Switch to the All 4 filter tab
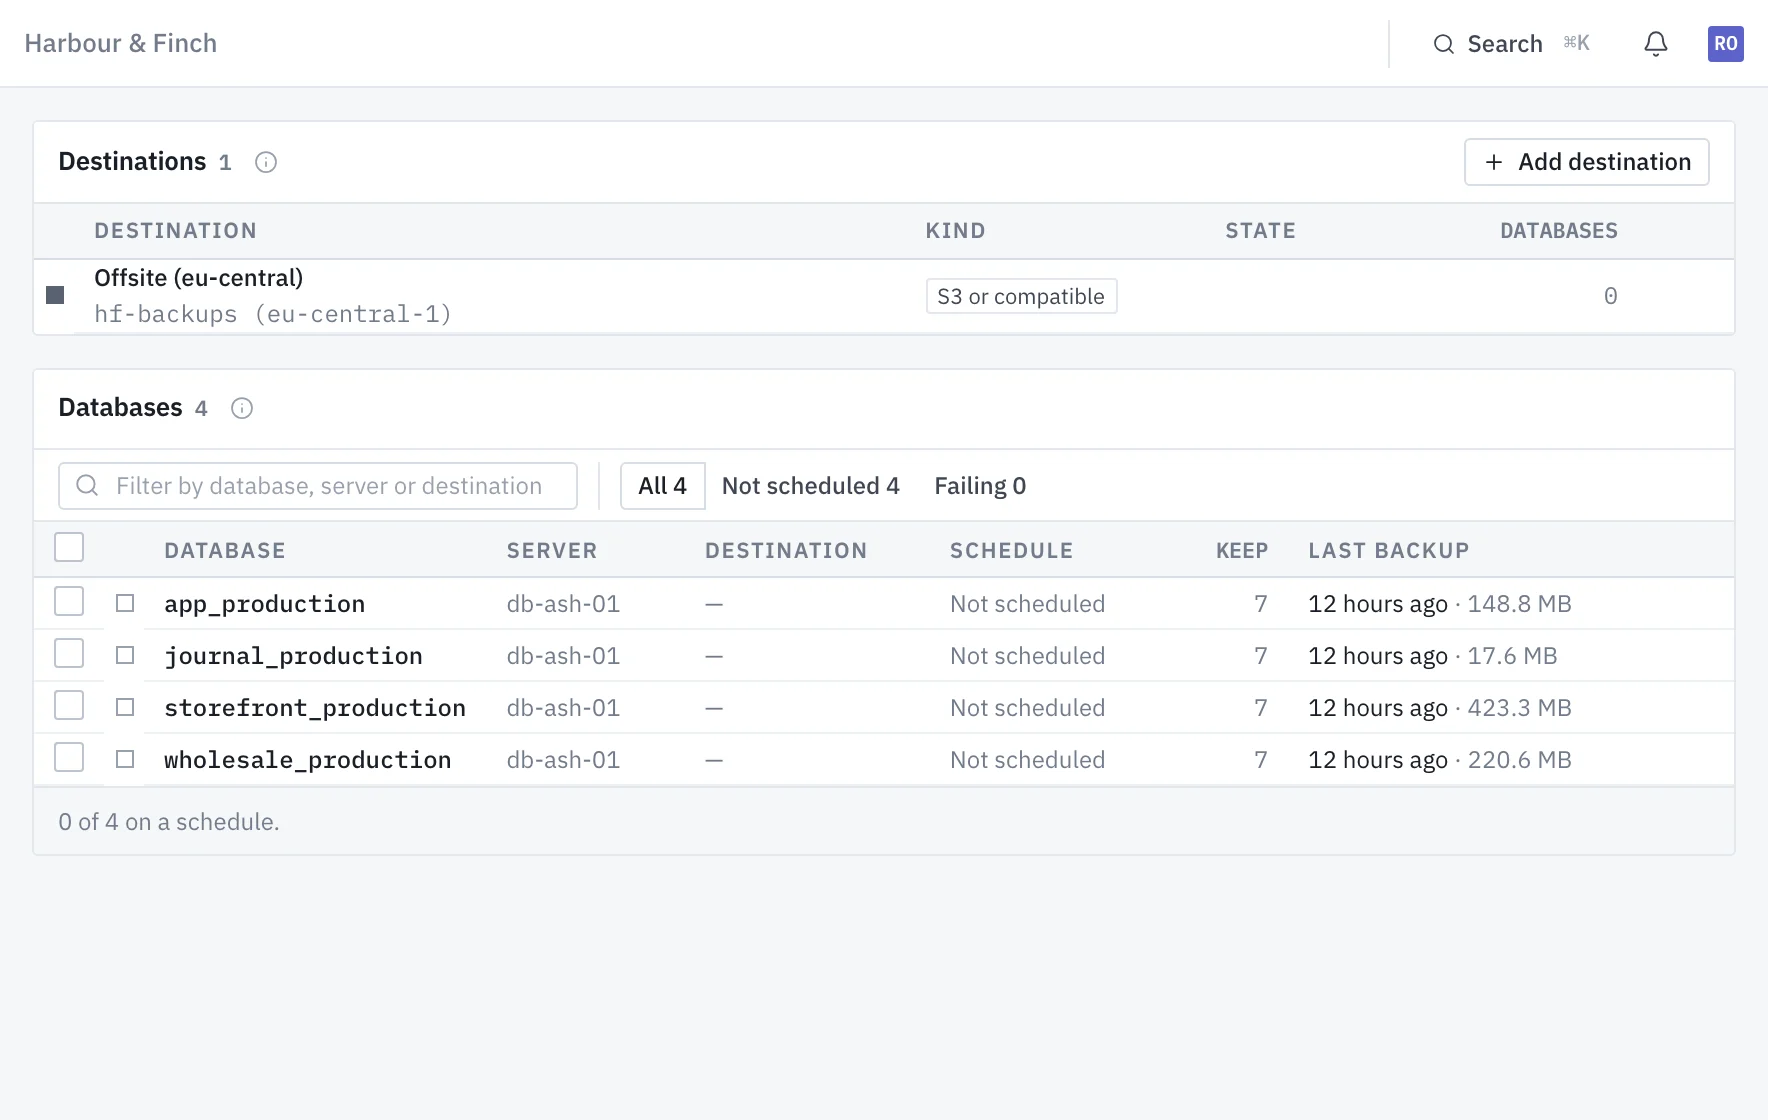Viewport: 1768px width, 1120px height. tap(662, 486)
